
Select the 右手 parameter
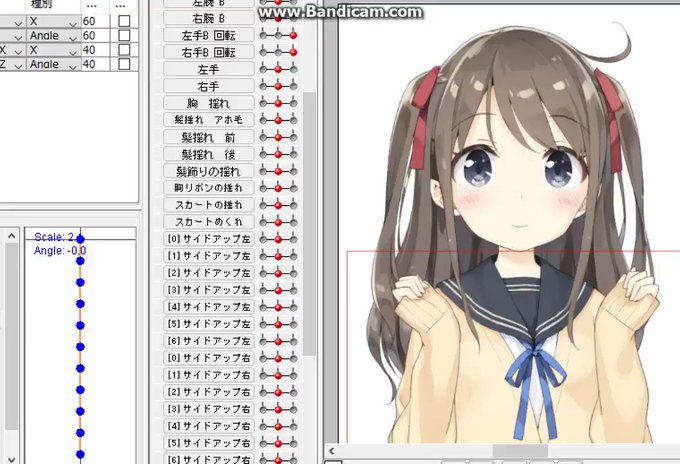pos(209,86)
